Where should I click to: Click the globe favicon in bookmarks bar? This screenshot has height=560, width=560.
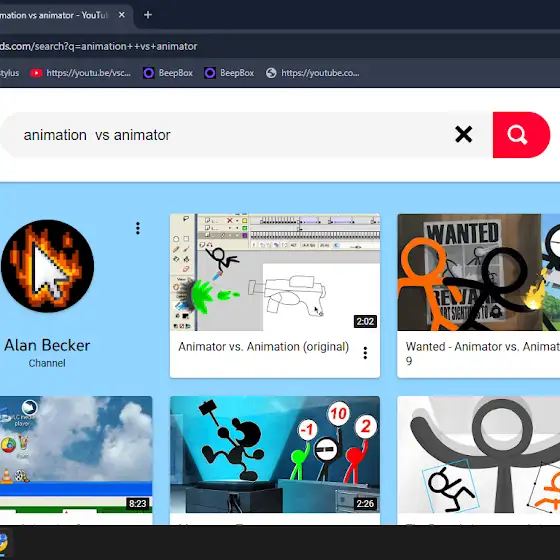pos(271,73)
